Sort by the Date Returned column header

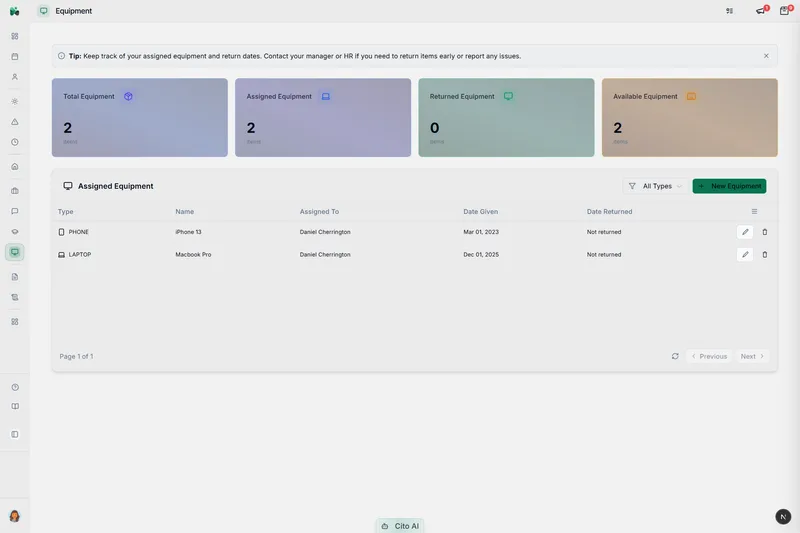click(609, 212)
